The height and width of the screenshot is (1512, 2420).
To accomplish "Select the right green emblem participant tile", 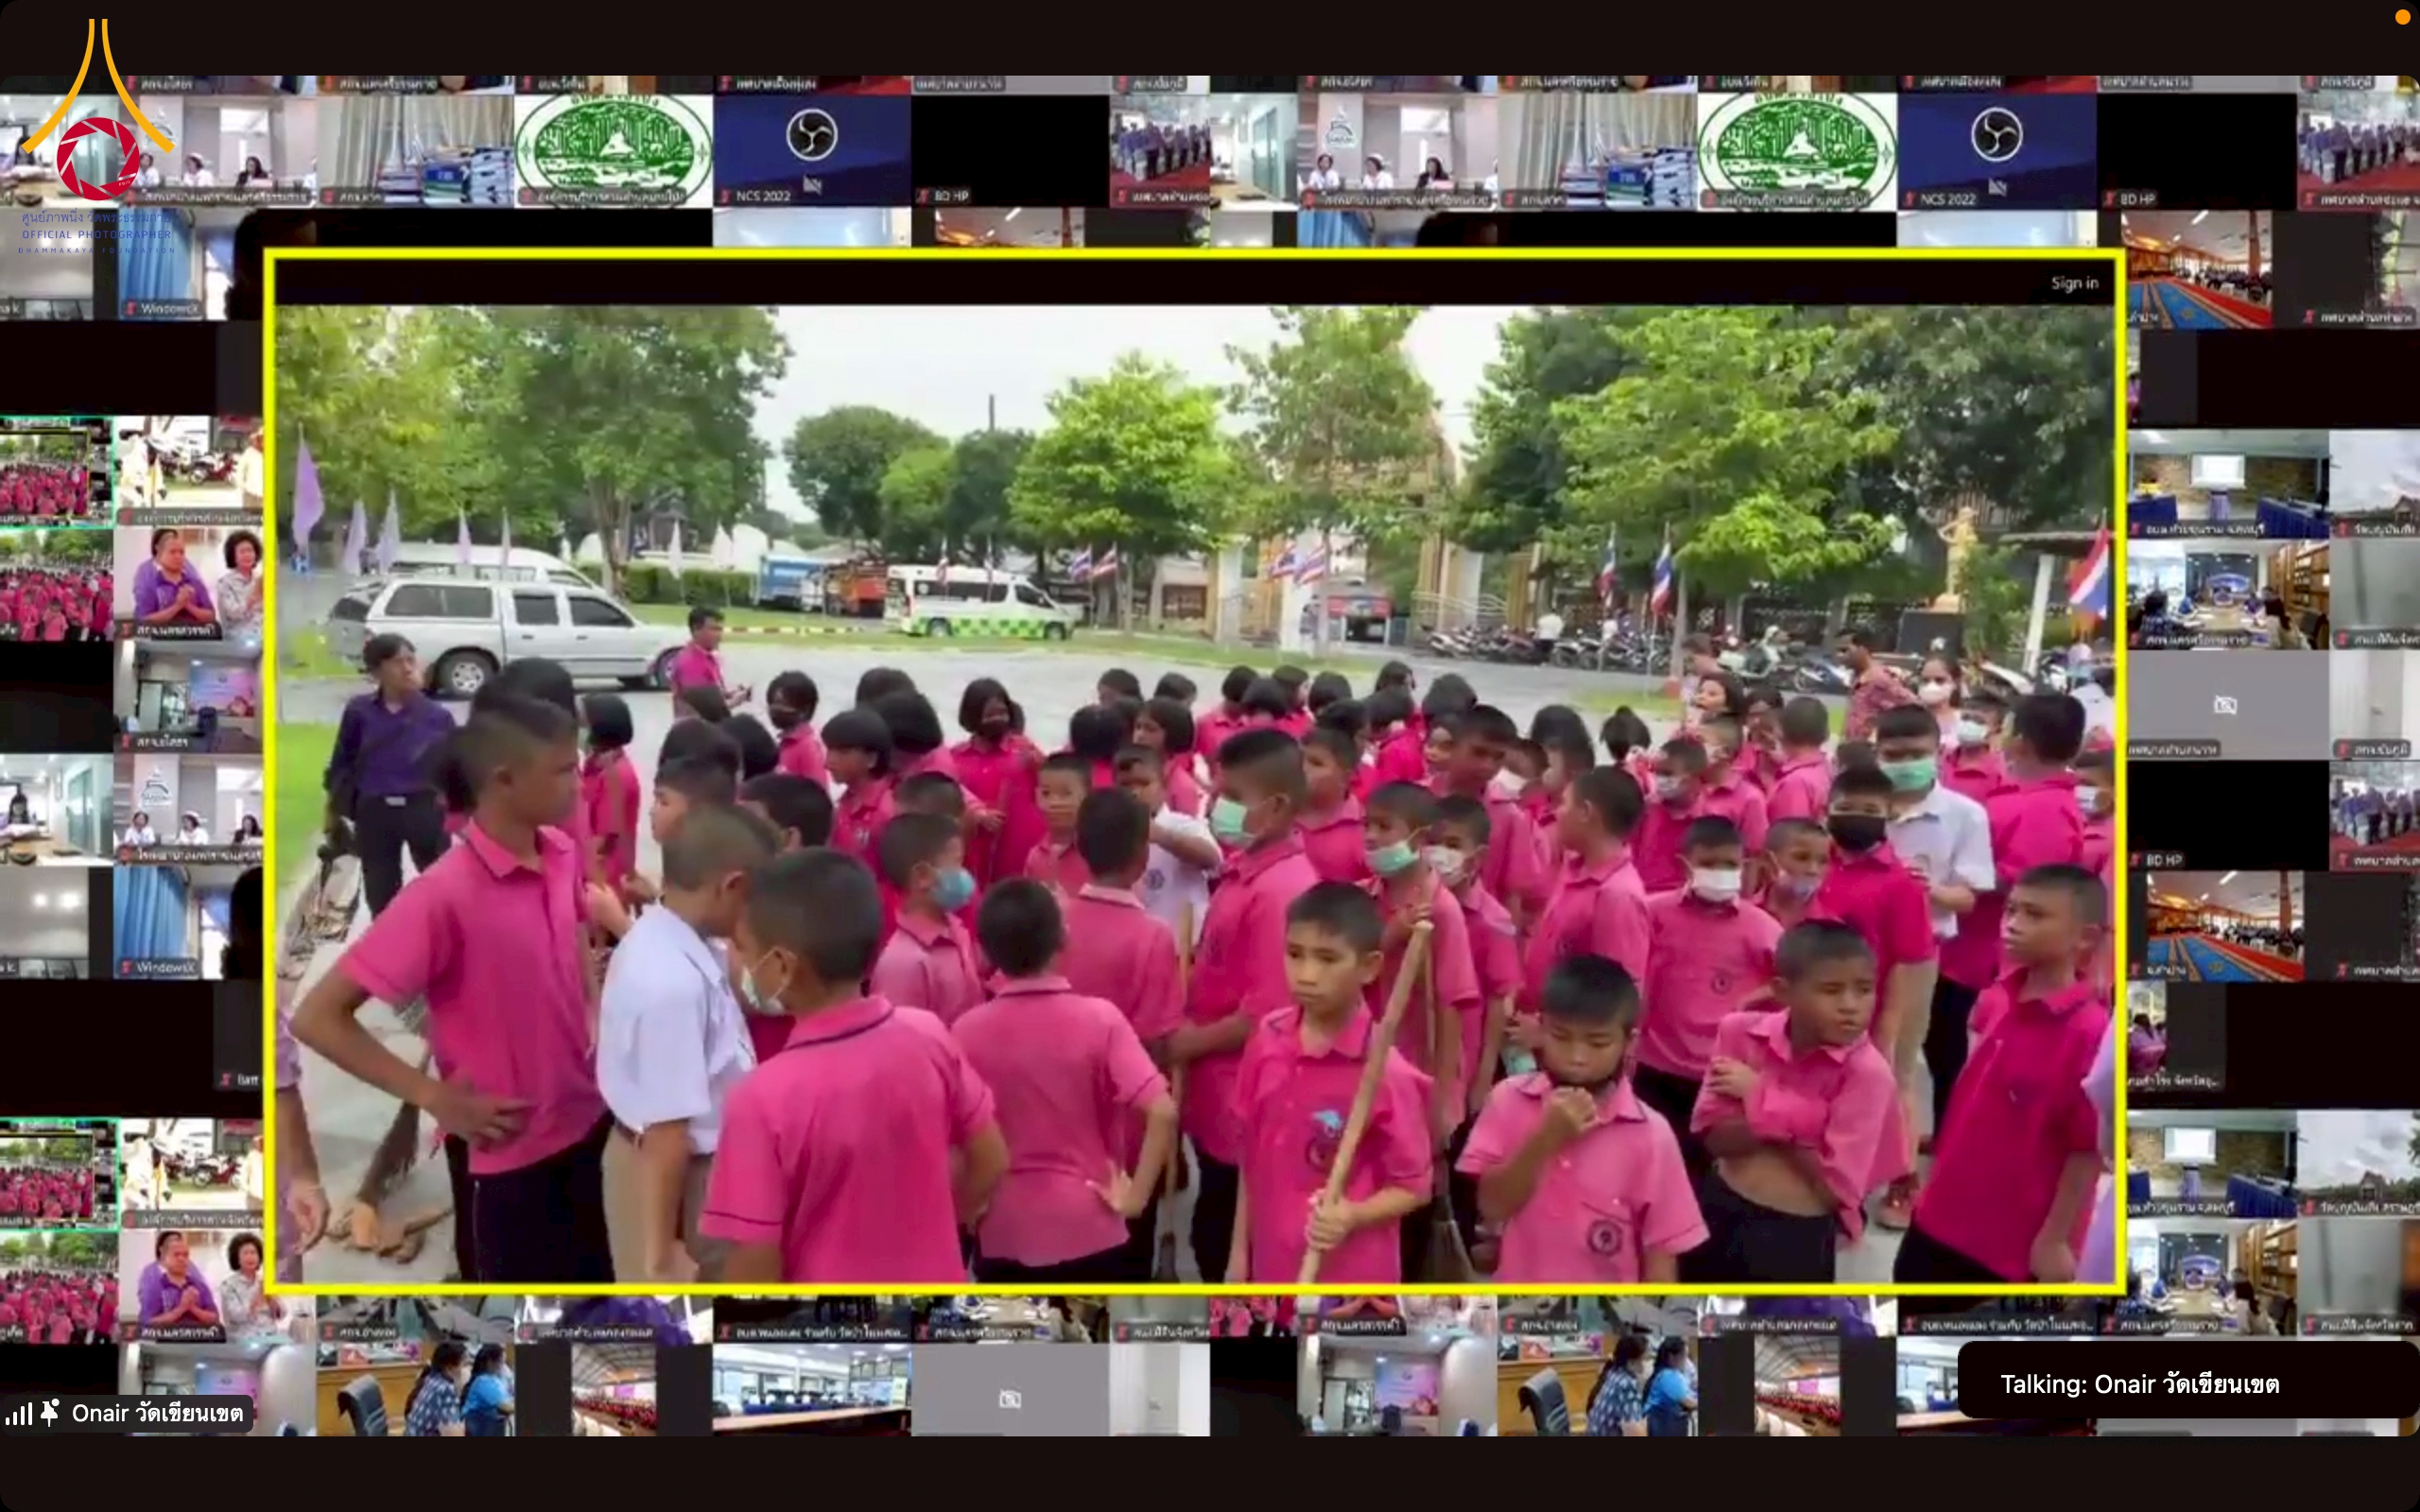I will coord(1796,152).
